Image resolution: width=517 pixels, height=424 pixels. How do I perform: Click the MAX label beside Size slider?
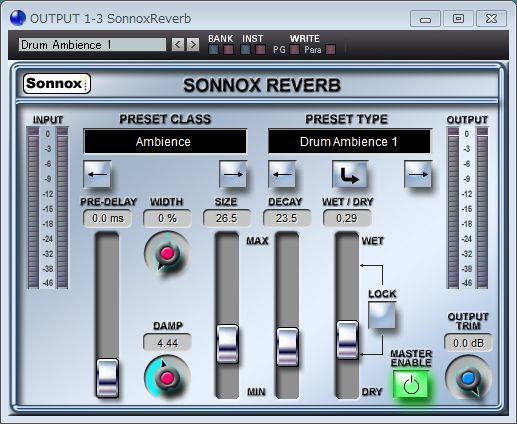[x=257, y=241]
